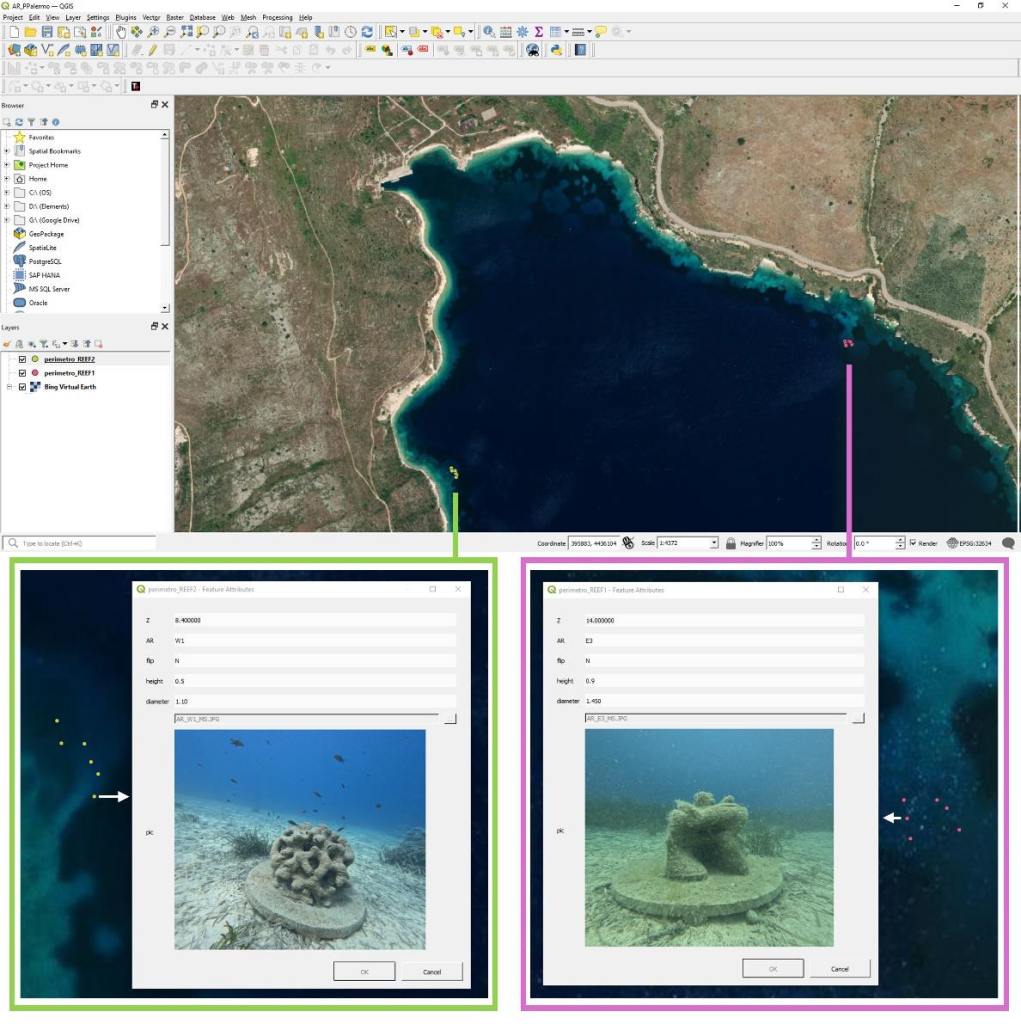The height and width of the screenshot is (1024, 1021).
Task: Open the Vector menu
Action: (151, 17)
